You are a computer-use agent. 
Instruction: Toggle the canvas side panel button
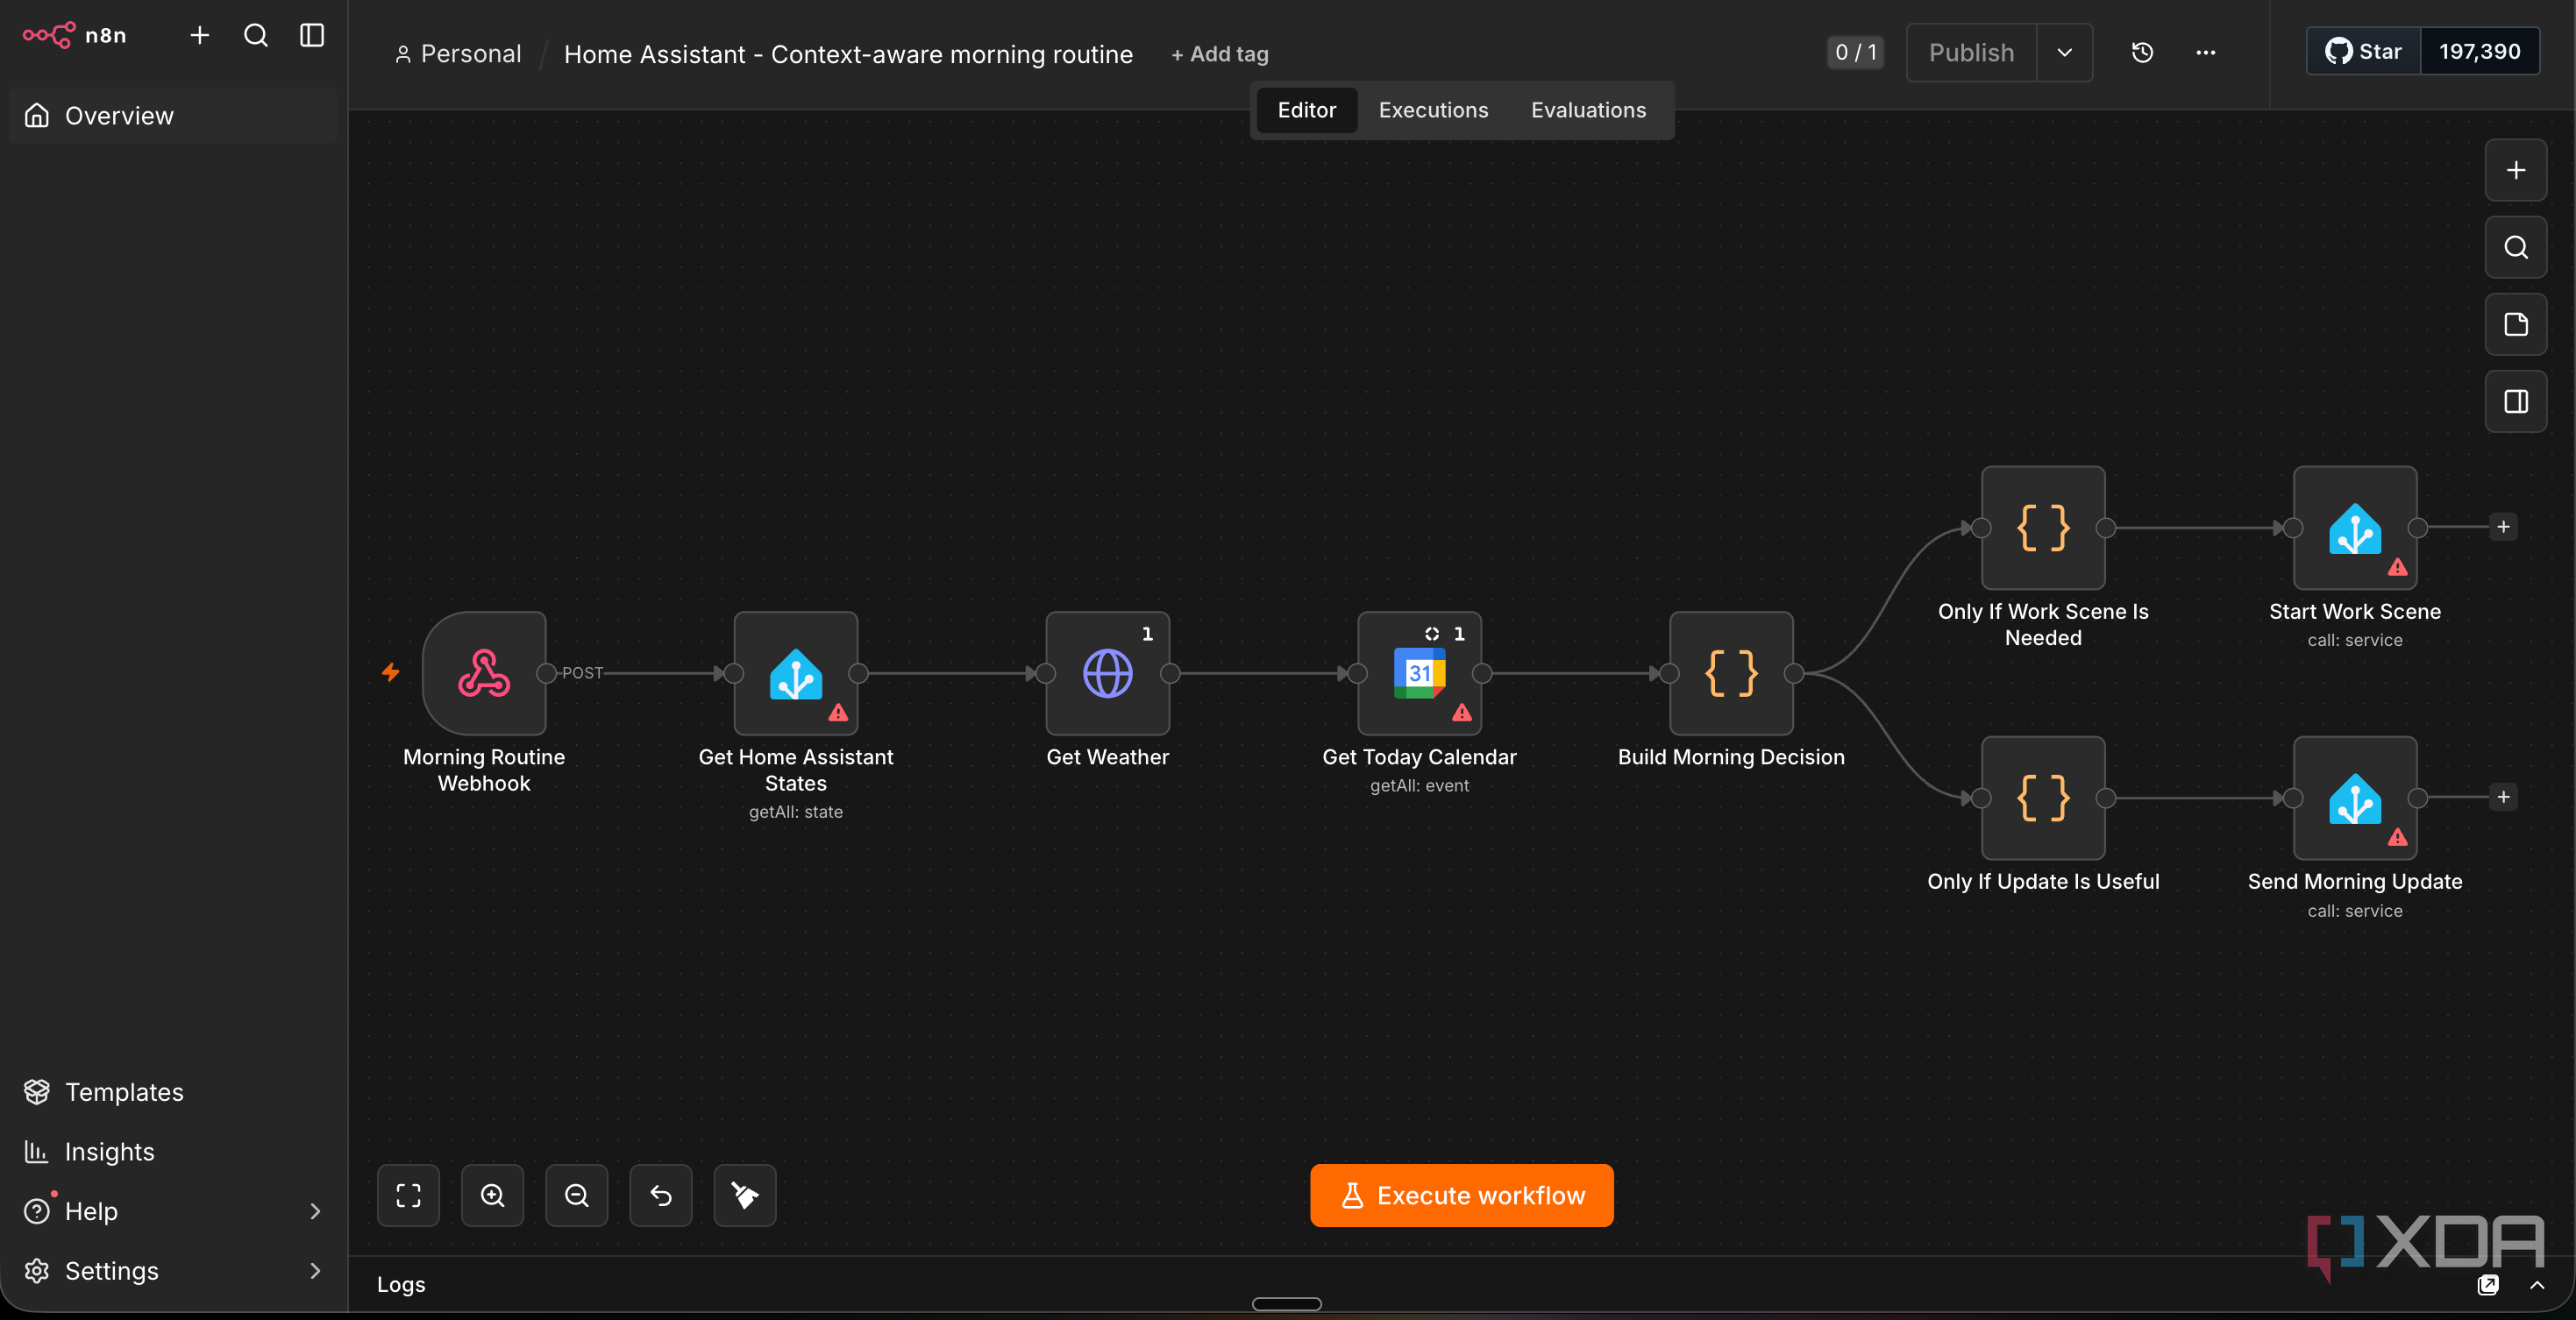[x=2516, y=401]
